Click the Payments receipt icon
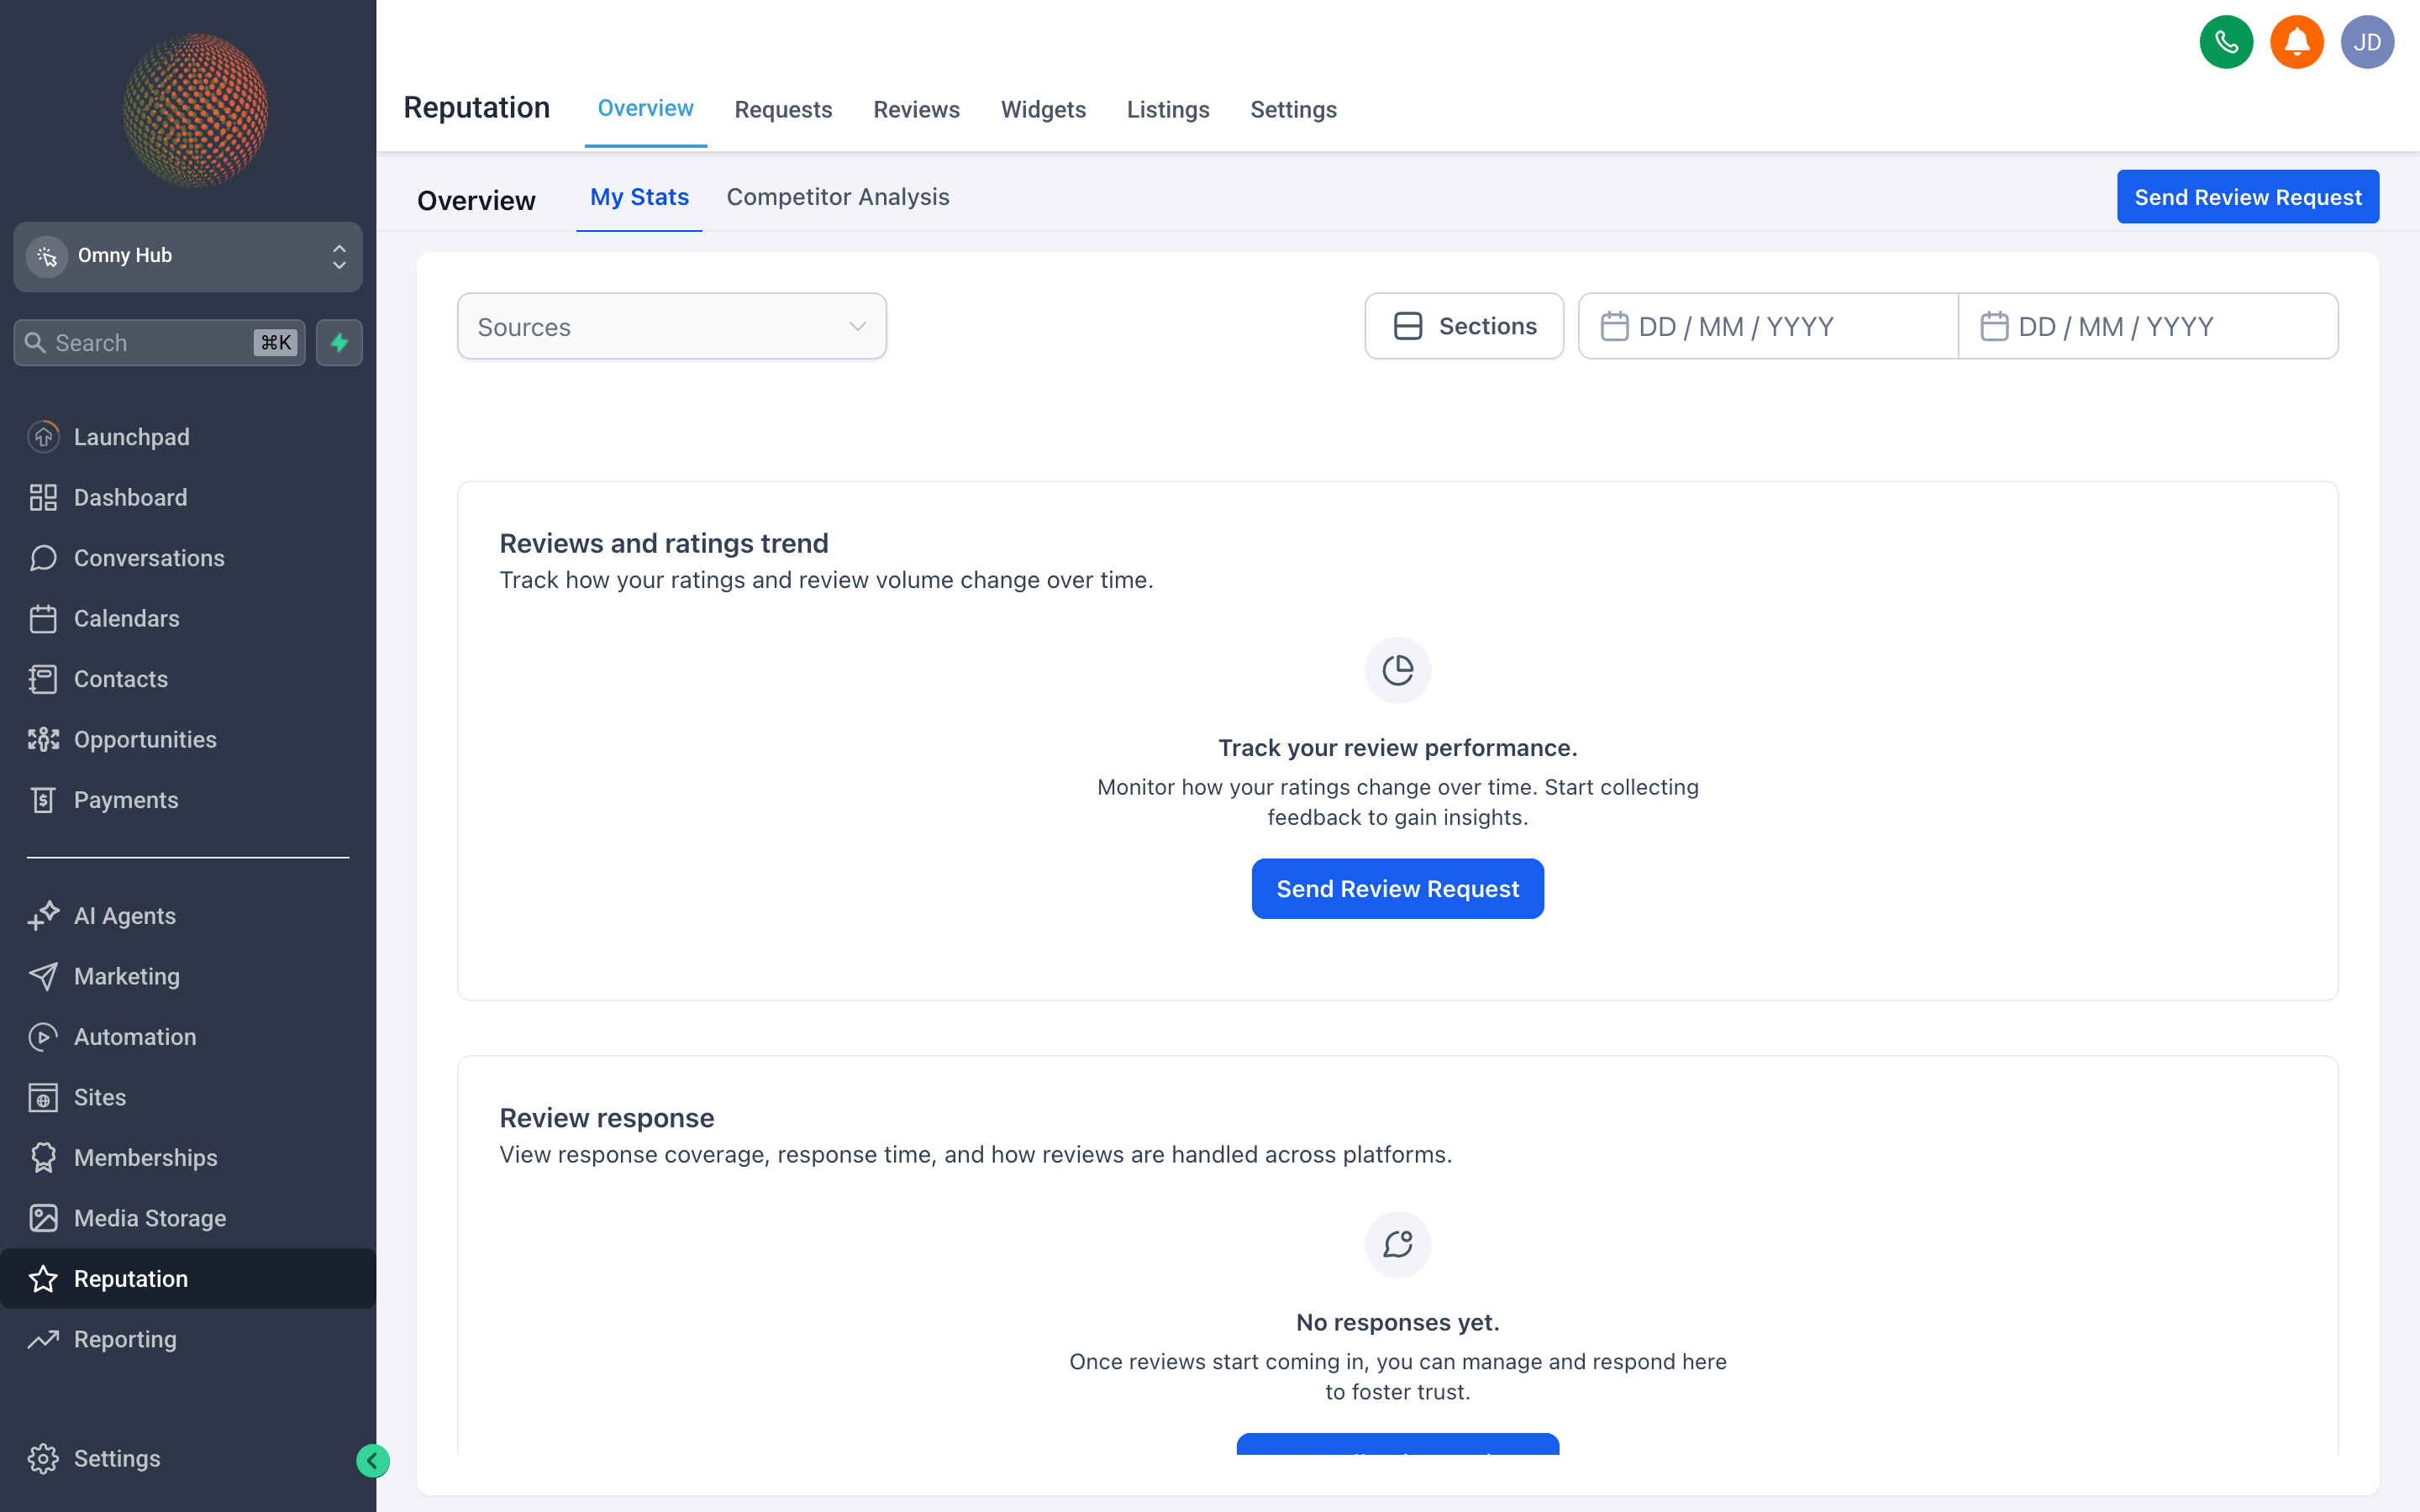 (x=43, y=800)
